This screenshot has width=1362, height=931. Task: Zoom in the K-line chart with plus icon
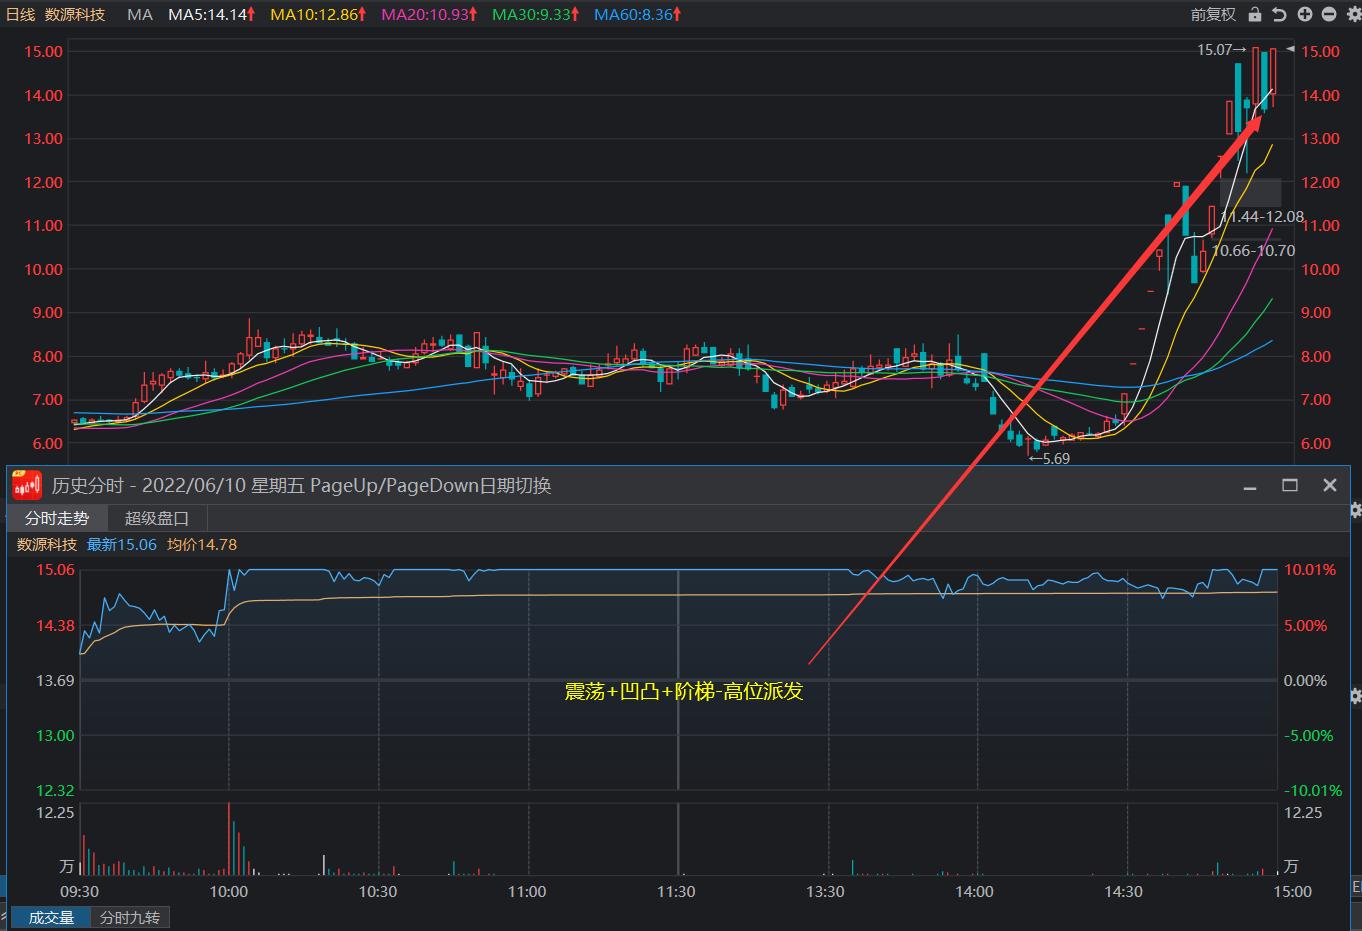(1304, 14)
